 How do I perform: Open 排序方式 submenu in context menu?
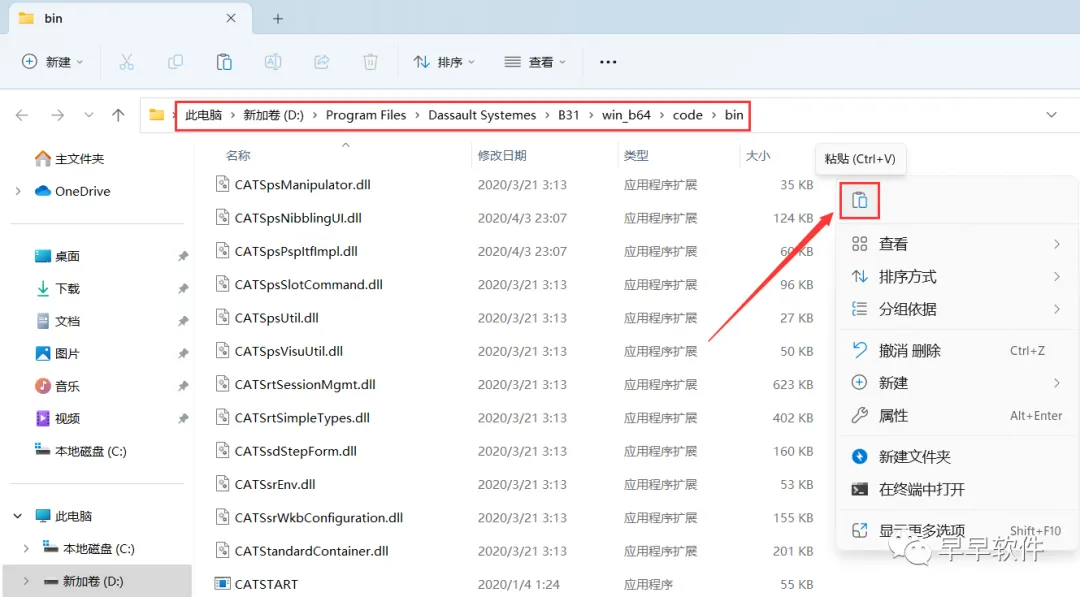point(957,277)
